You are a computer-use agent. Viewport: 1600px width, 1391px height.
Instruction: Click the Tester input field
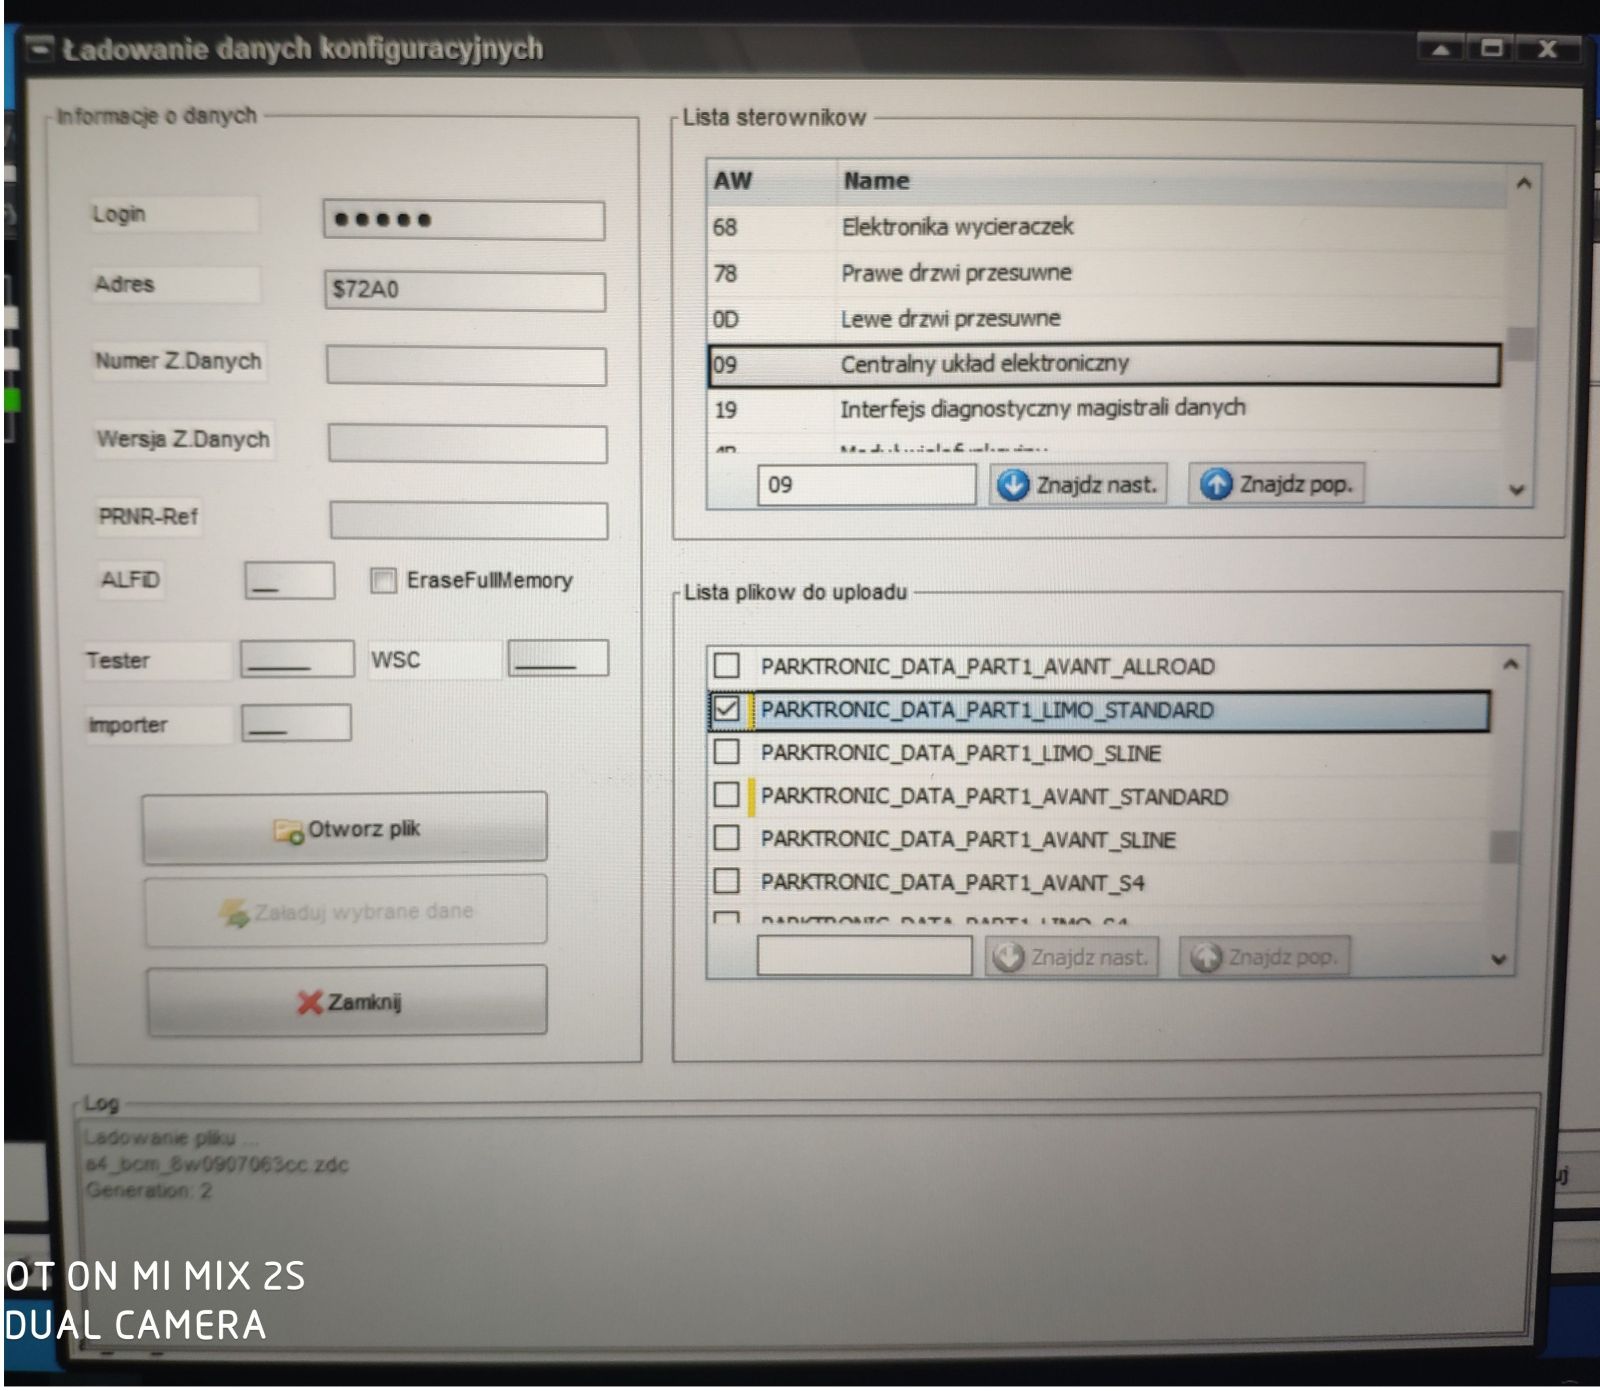pos(296,660)
